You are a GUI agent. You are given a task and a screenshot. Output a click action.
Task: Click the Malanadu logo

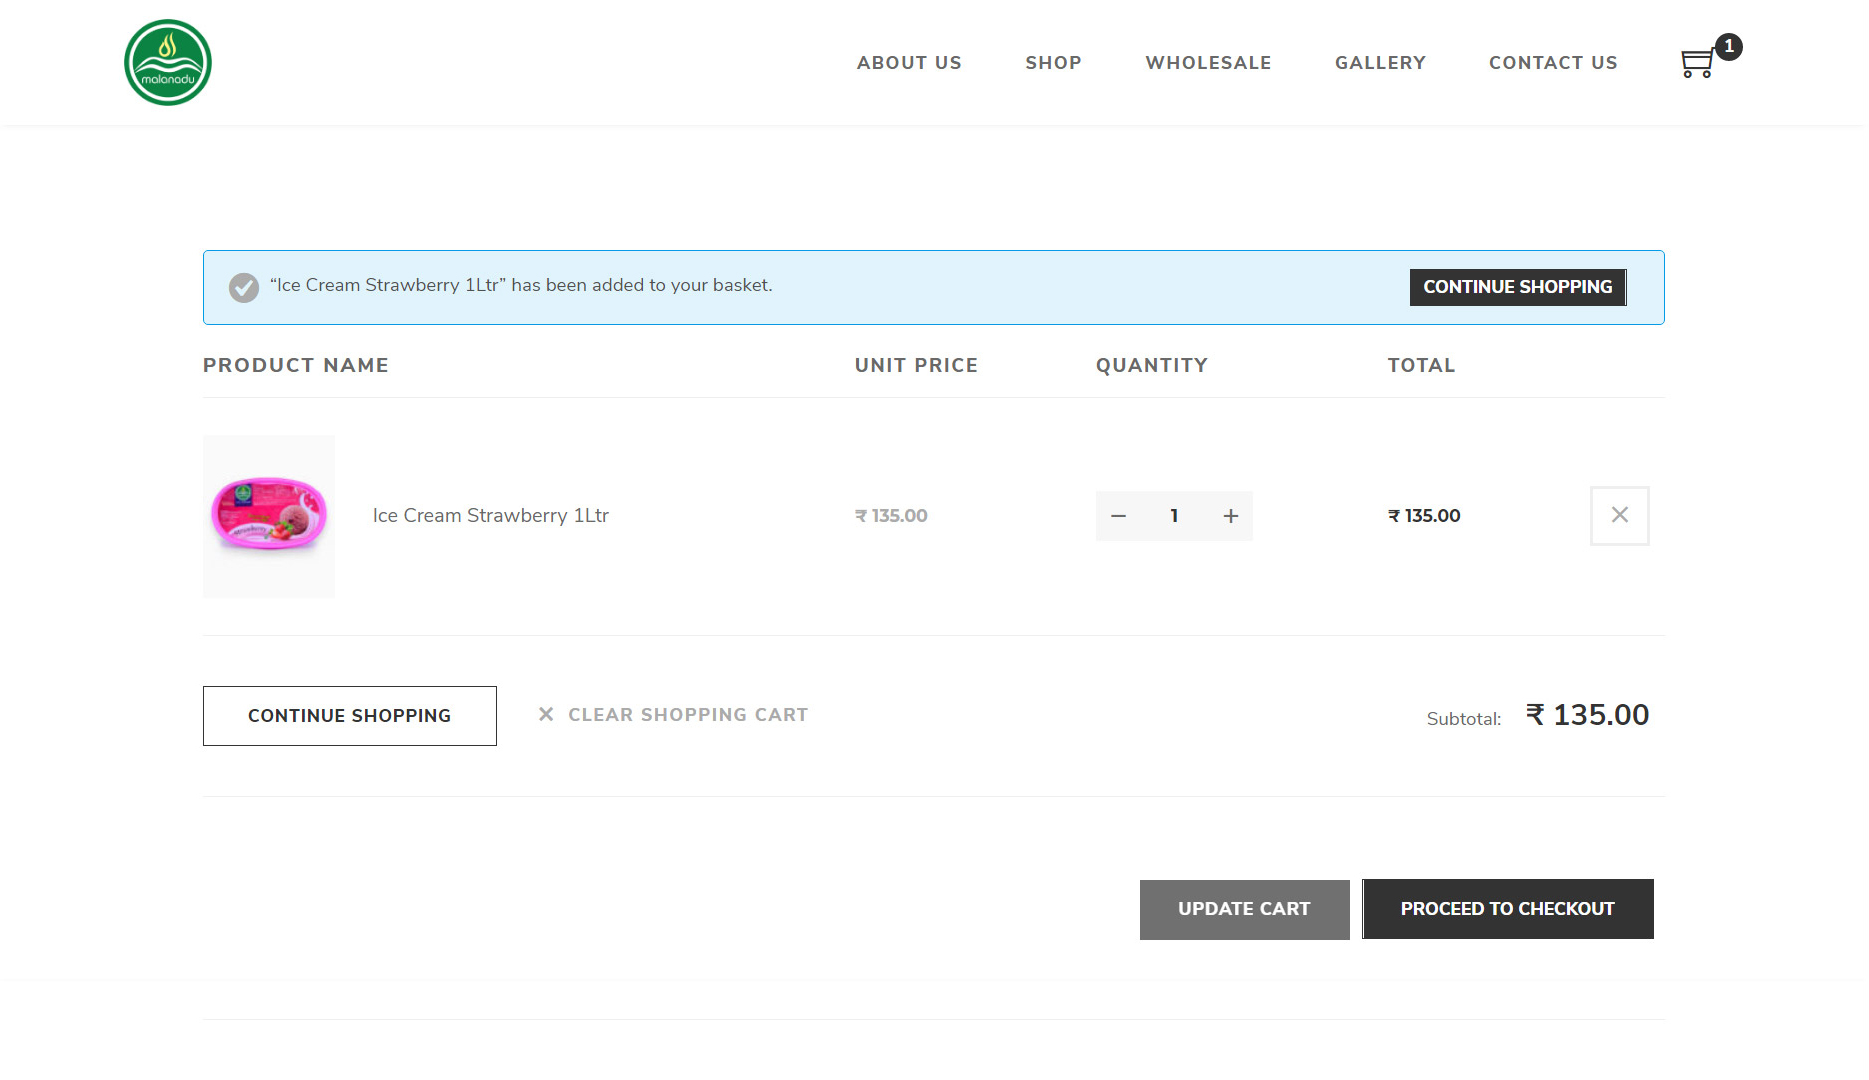click(168, 62)
